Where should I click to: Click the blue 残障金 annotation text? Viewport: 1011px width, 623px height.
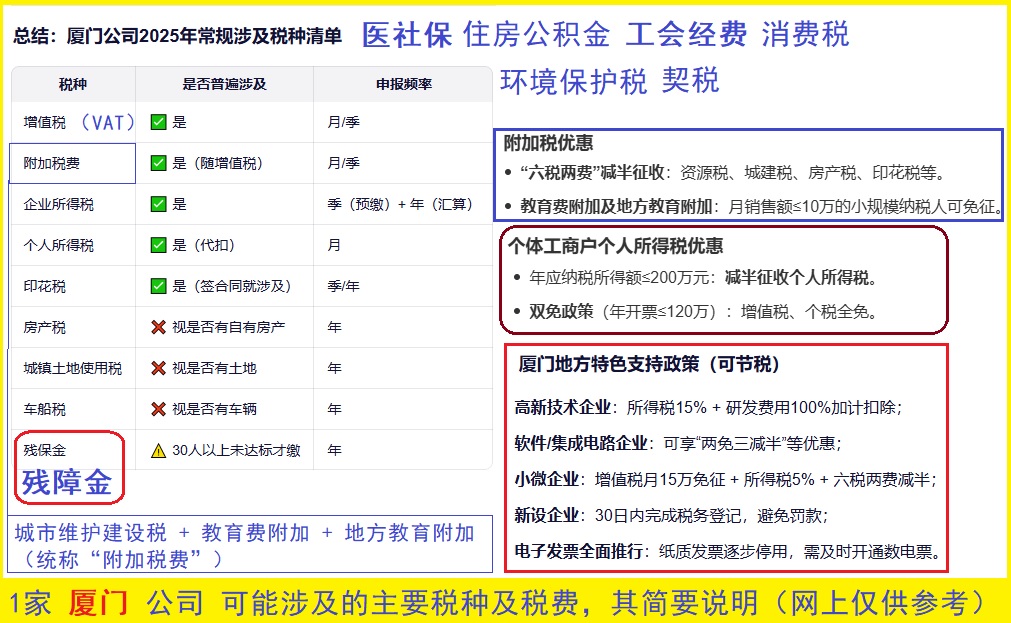67,483
